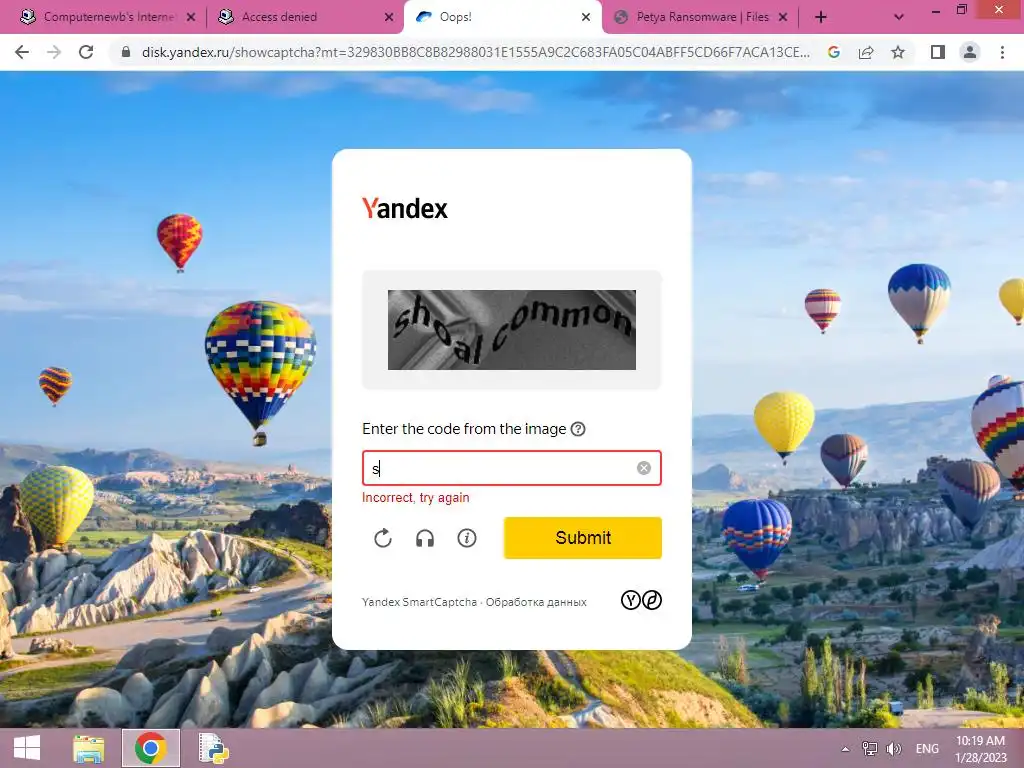Screen dimensions: 1024x768
Task: Click the captcha code input field
Action: (x=512, y=468)
